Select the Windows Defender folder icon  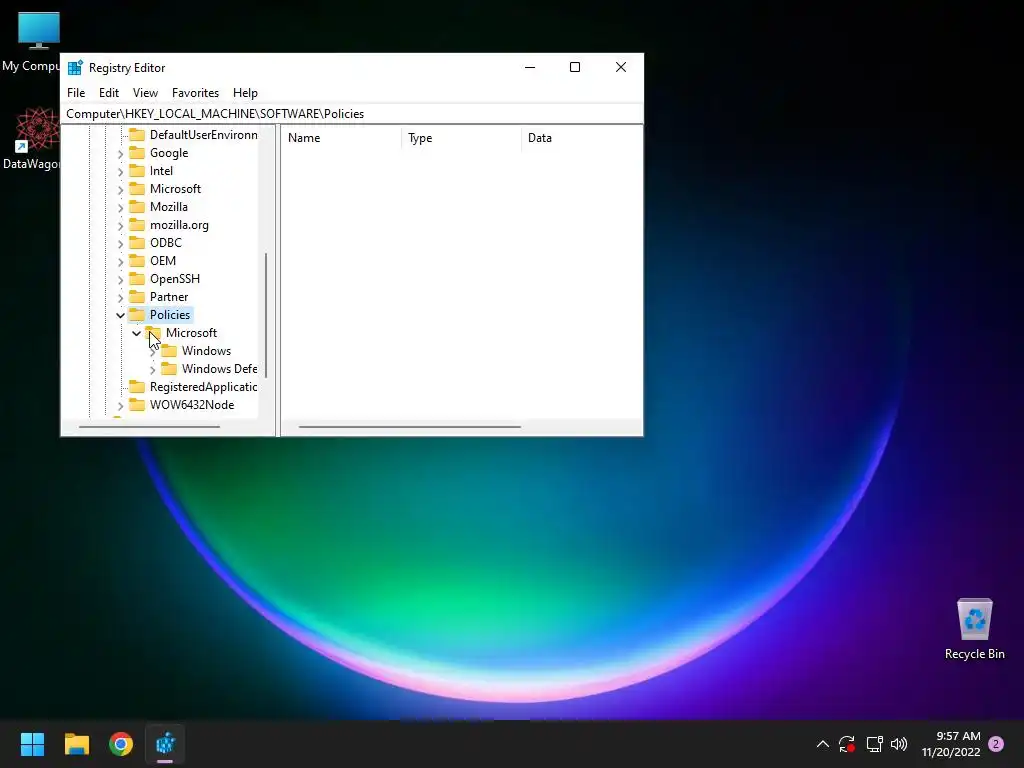pos(168,368)
